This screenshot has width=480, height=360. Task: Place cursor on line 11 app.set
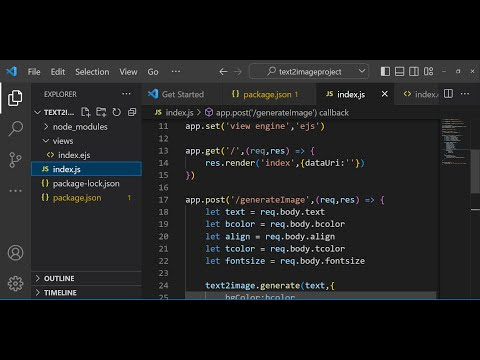point(255,126)
